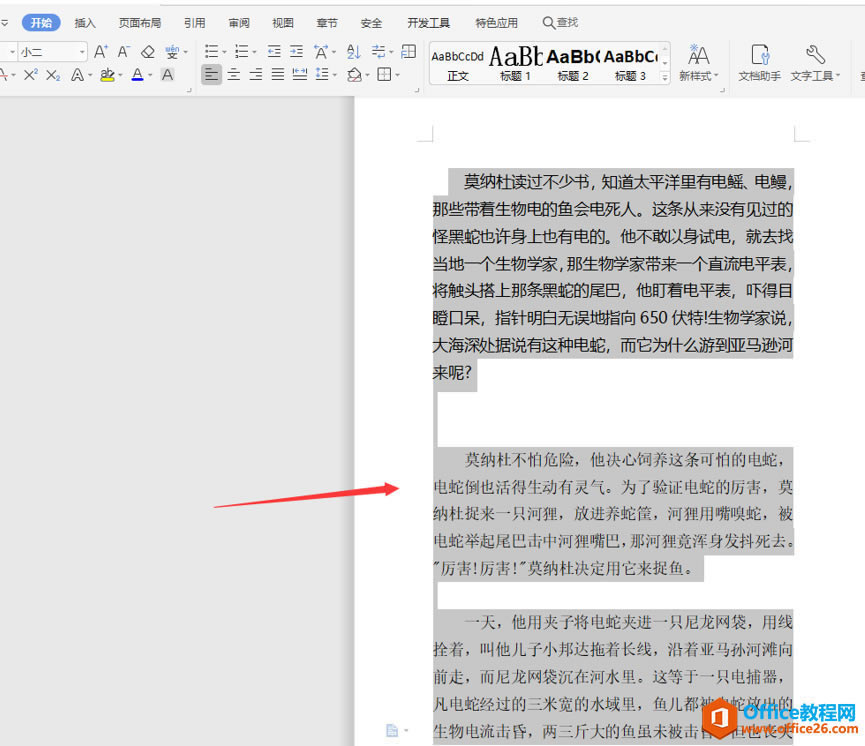Switch to the 开始 tab
This screenshot has height=746, width=865.
click(x=41, y=23)
